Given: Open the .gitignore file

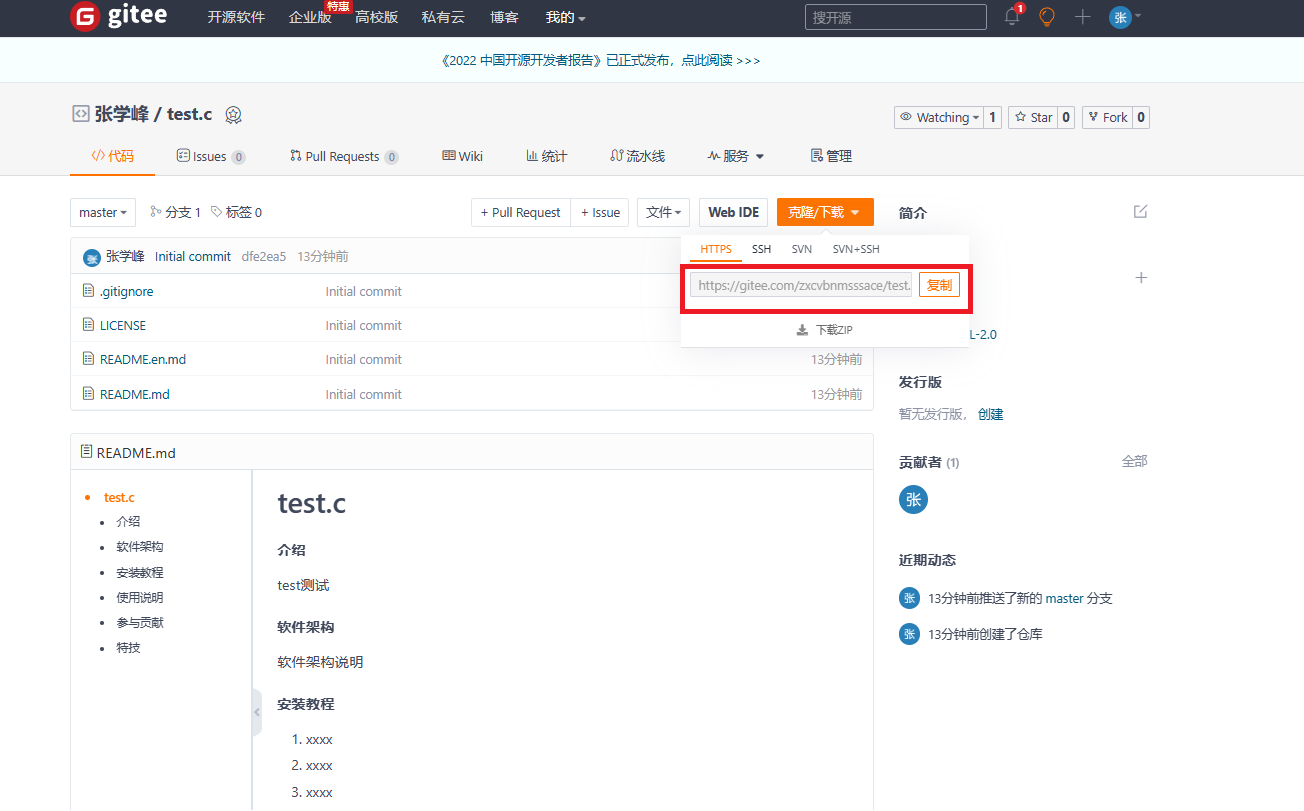Looking at the screenshot, I should point(126,291).
